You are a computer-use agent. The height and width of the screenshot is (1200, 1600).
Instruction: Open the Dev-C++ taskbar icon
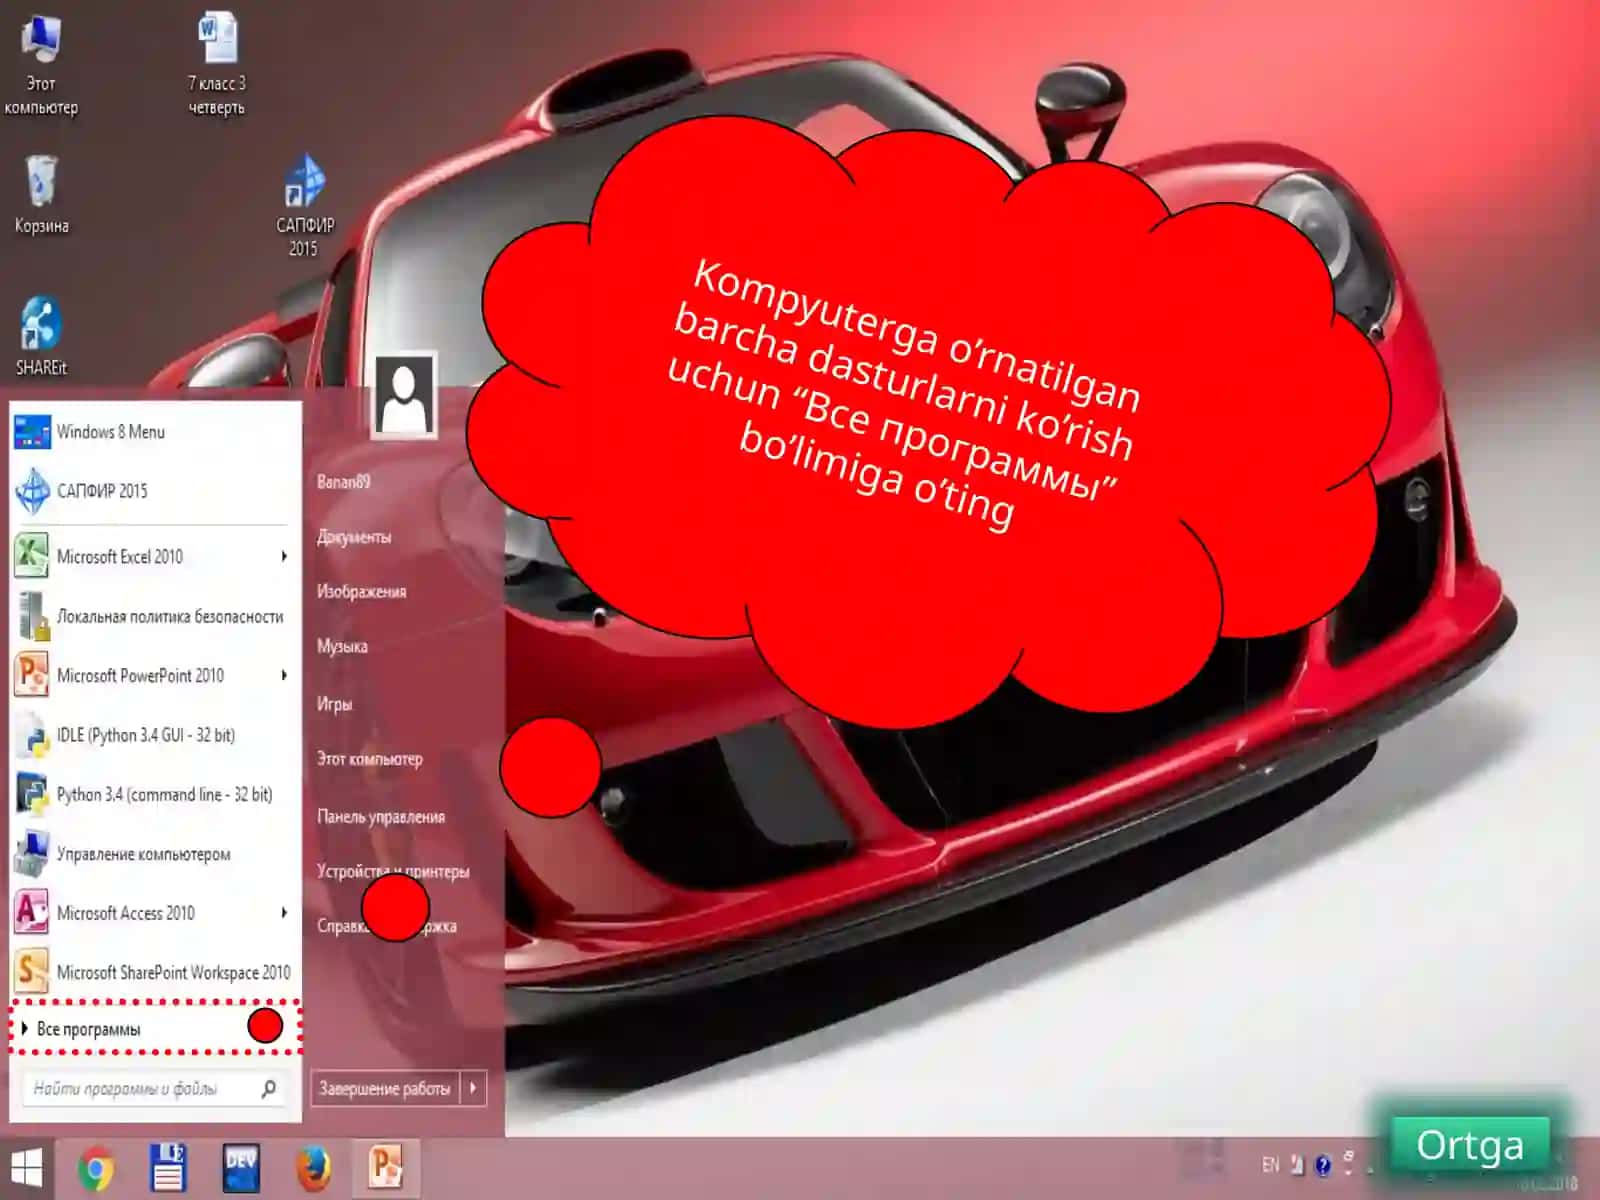click(241, 1168)
